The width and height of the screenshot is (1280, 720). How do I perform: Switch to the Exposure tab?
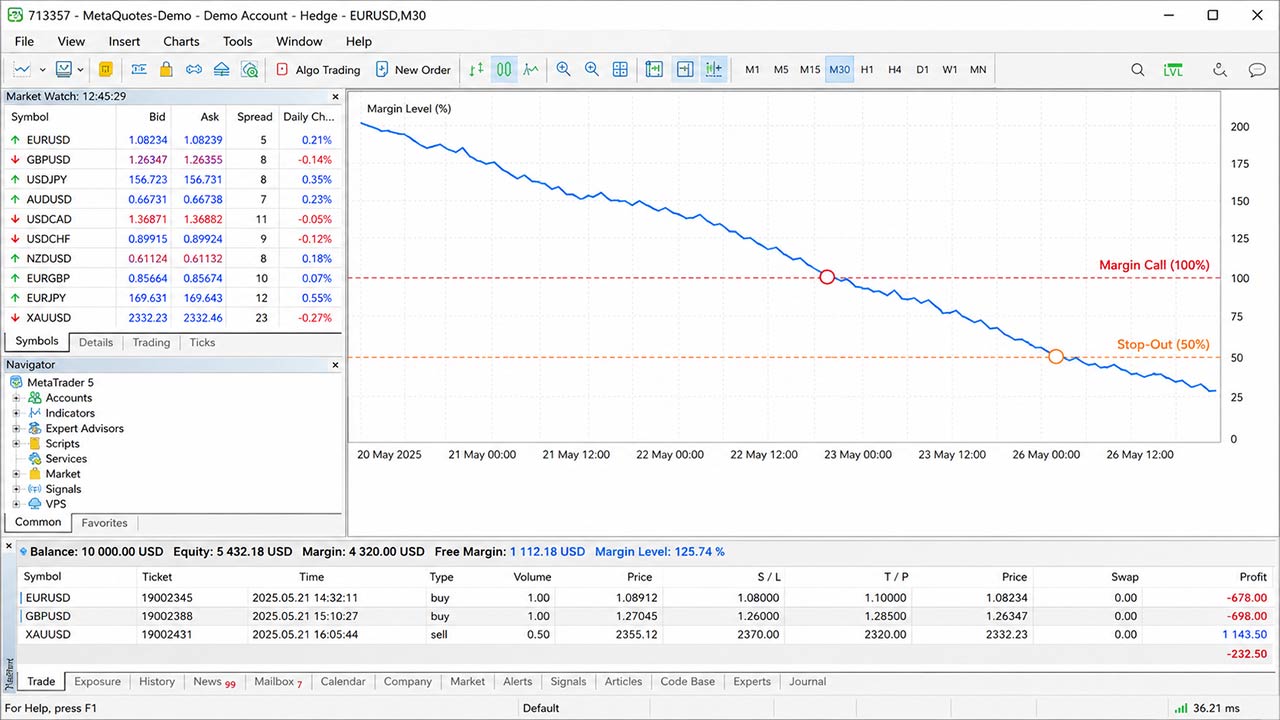[x=98, y=681]
